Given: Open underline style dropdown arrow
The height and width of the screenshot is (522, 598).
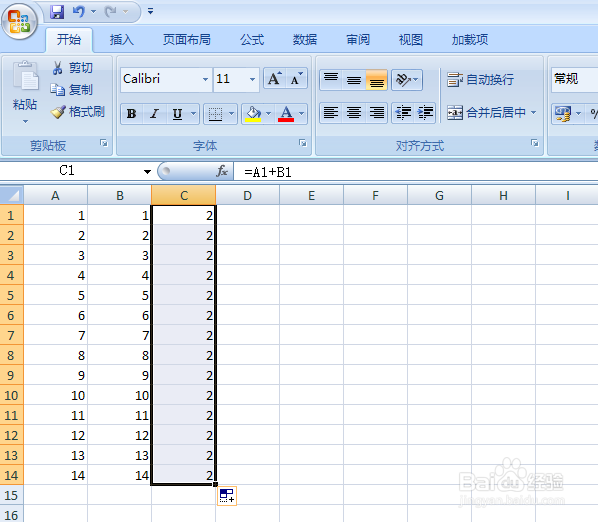Looking at the screenshot, I should [193, 114].
